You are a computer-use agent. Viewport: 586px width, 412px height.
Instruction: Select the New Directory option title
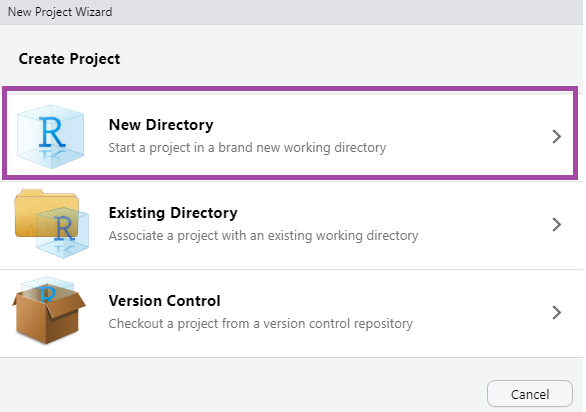[x=161, y=125]
